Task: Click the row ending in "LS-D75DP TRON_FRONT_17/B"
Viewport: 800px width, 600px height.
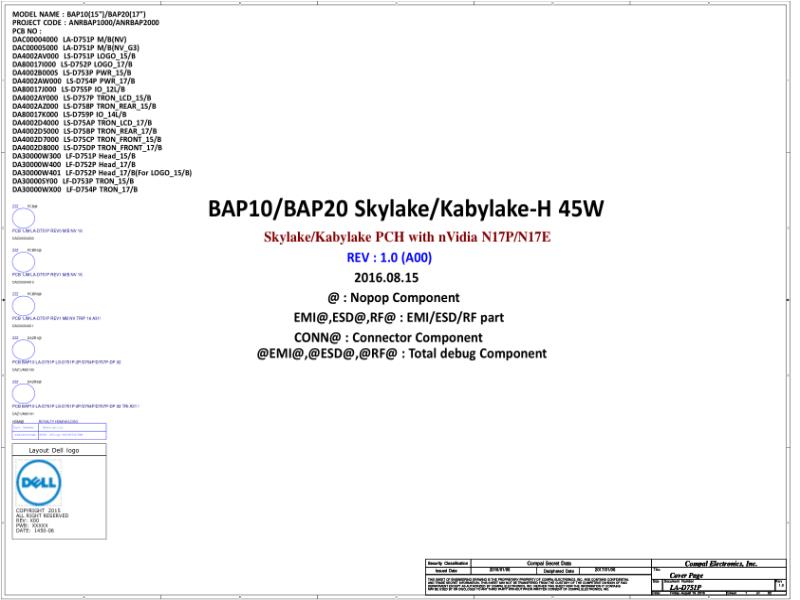Action: [x=87, y=147]
